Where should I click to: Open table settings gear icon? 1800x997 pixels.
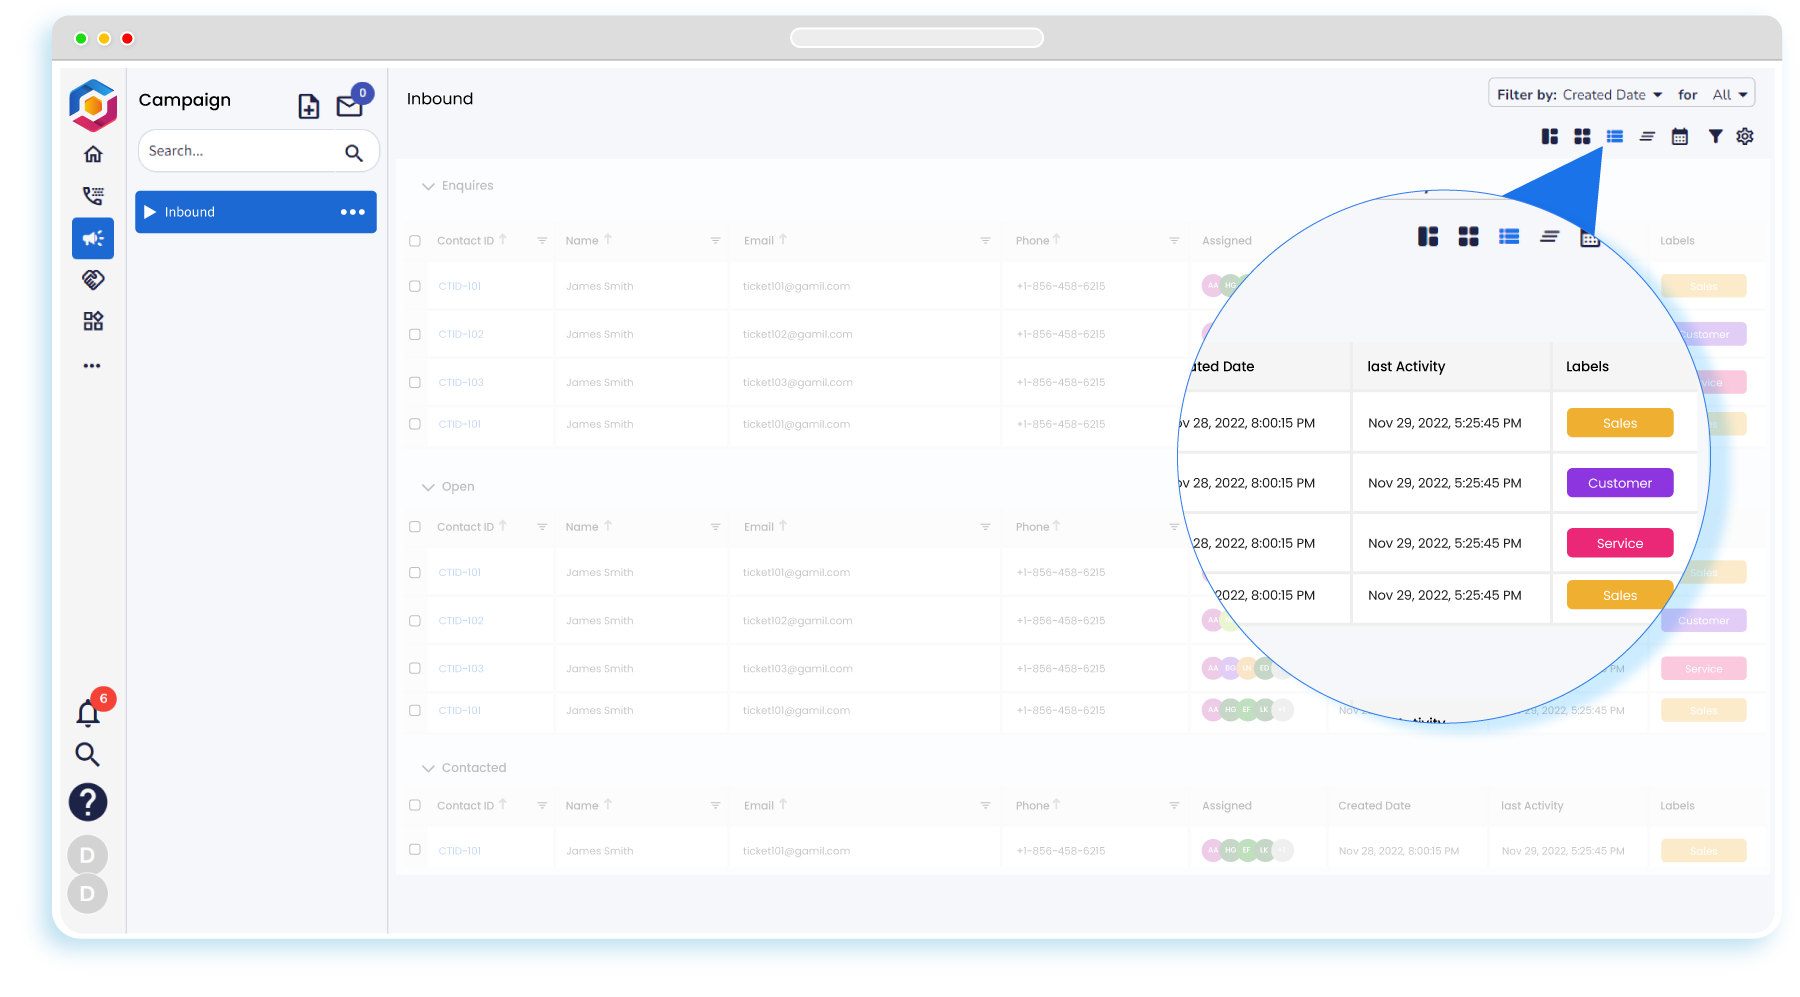[x=1745, y=136]
